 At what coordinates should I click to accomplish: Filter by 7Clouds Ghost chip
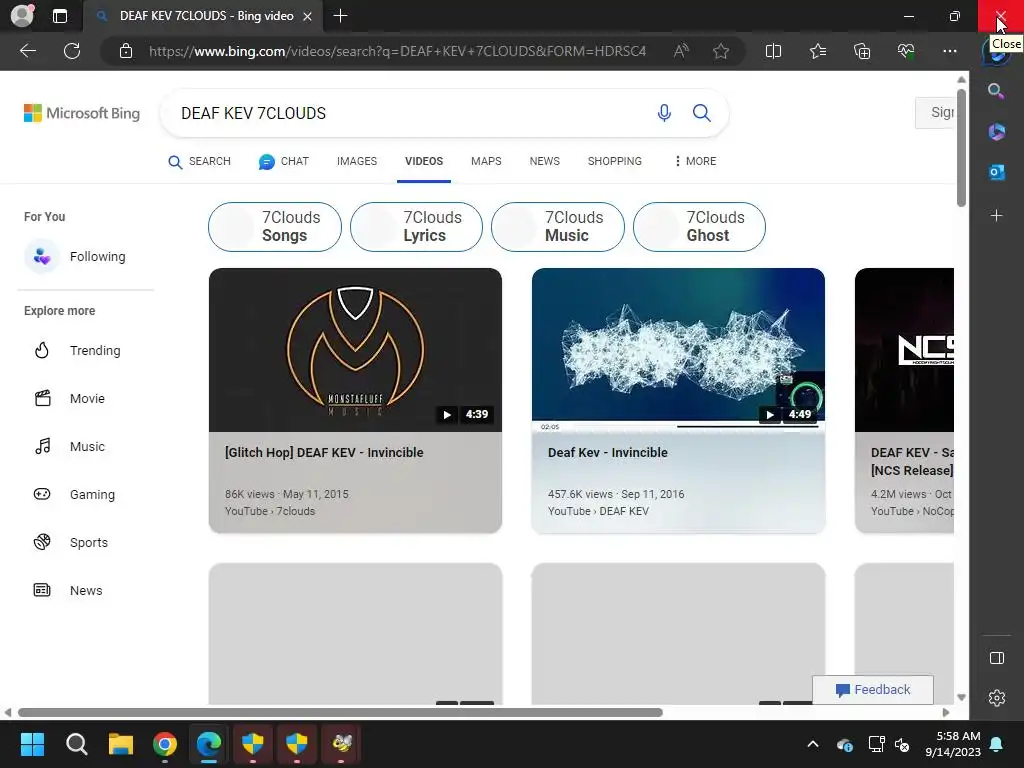(x=699, y=227)
